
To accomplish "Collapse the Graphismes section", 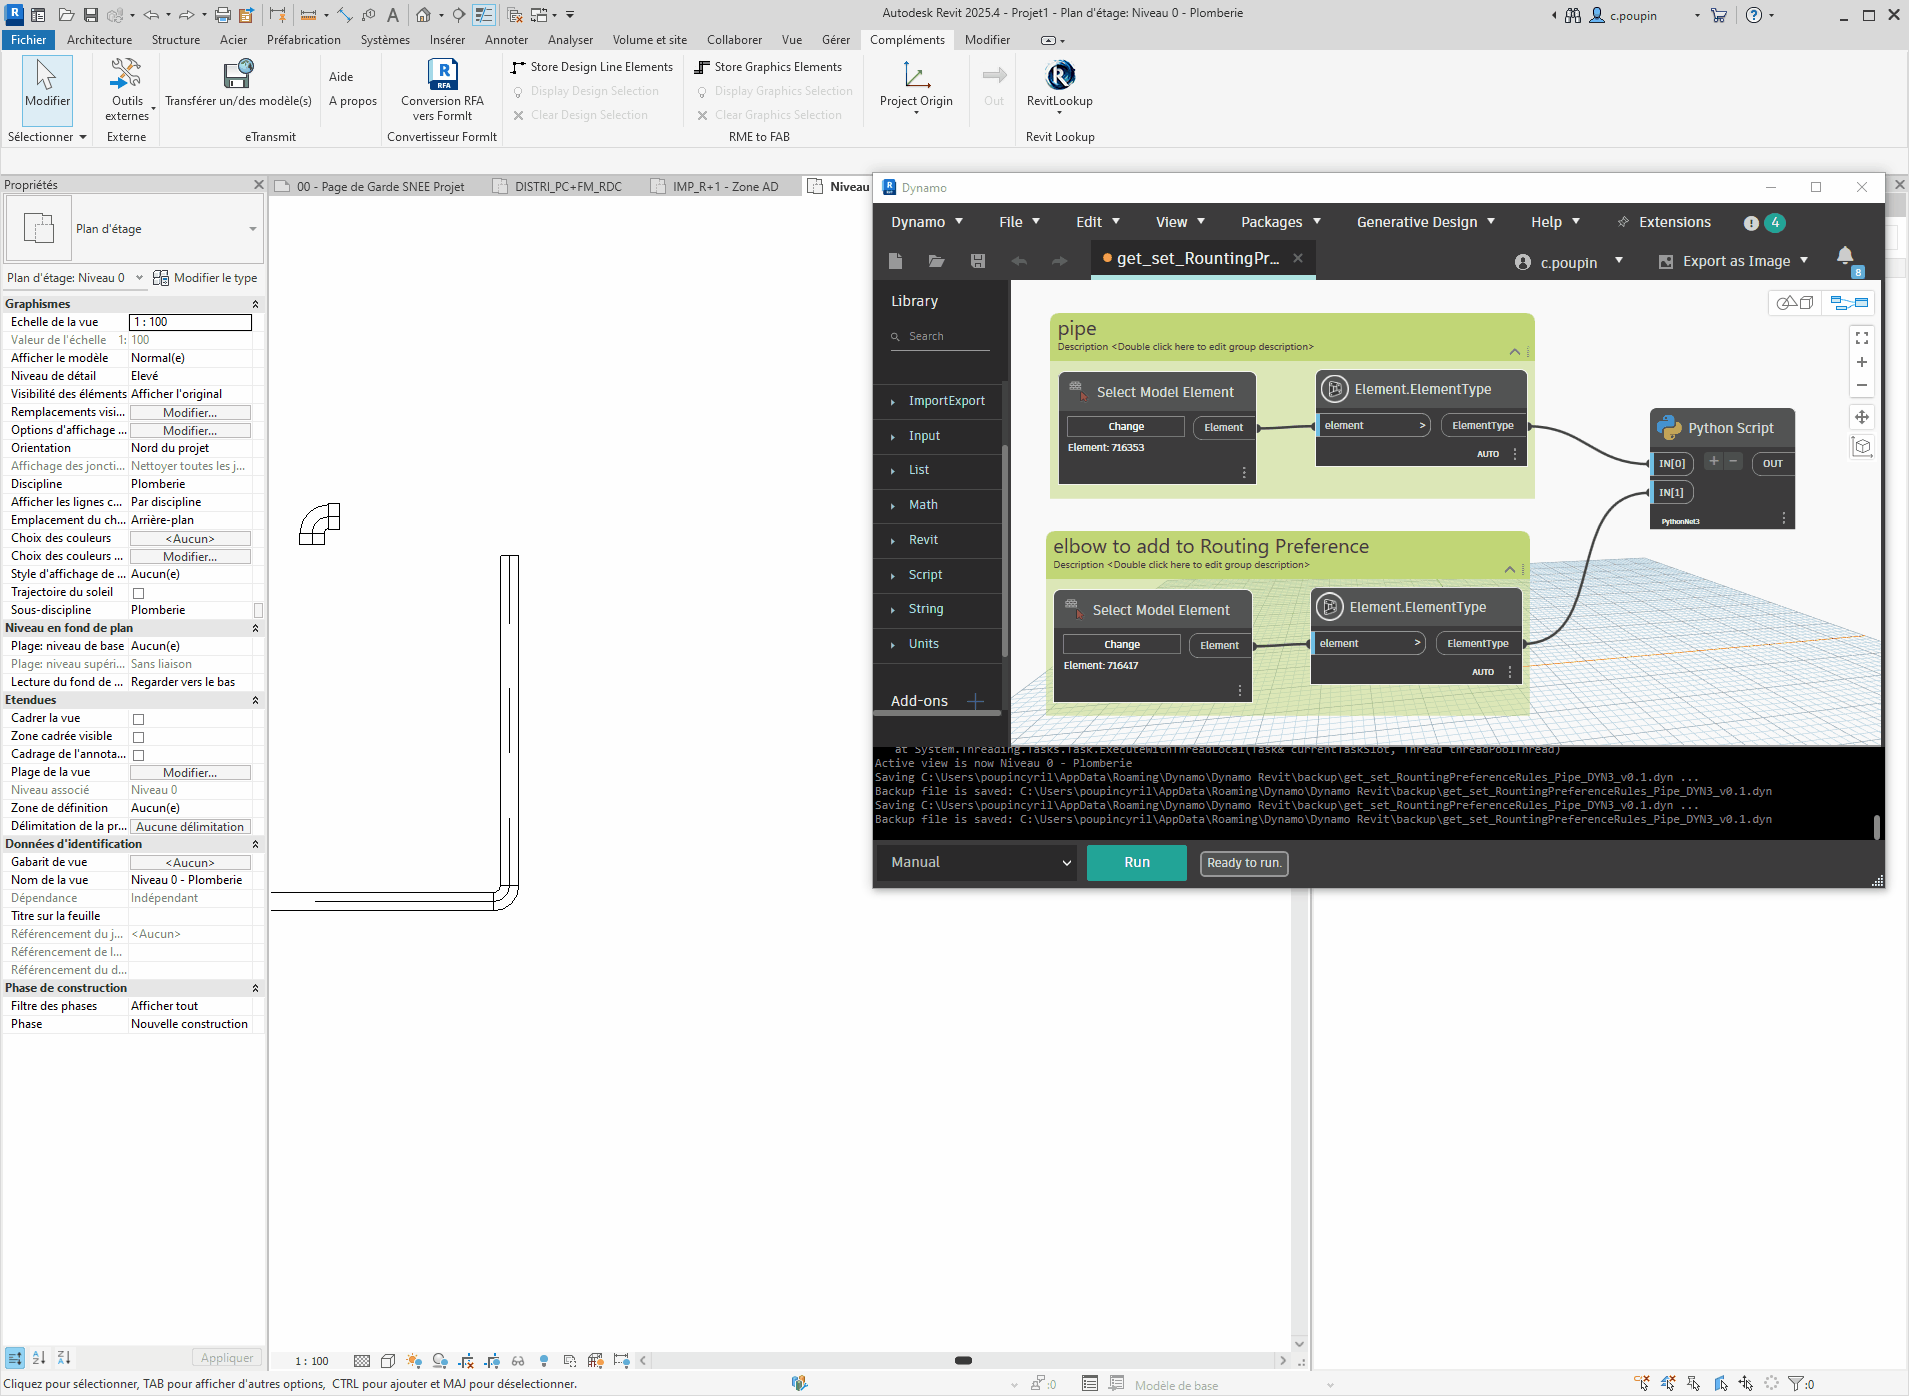I will point(255,304).
